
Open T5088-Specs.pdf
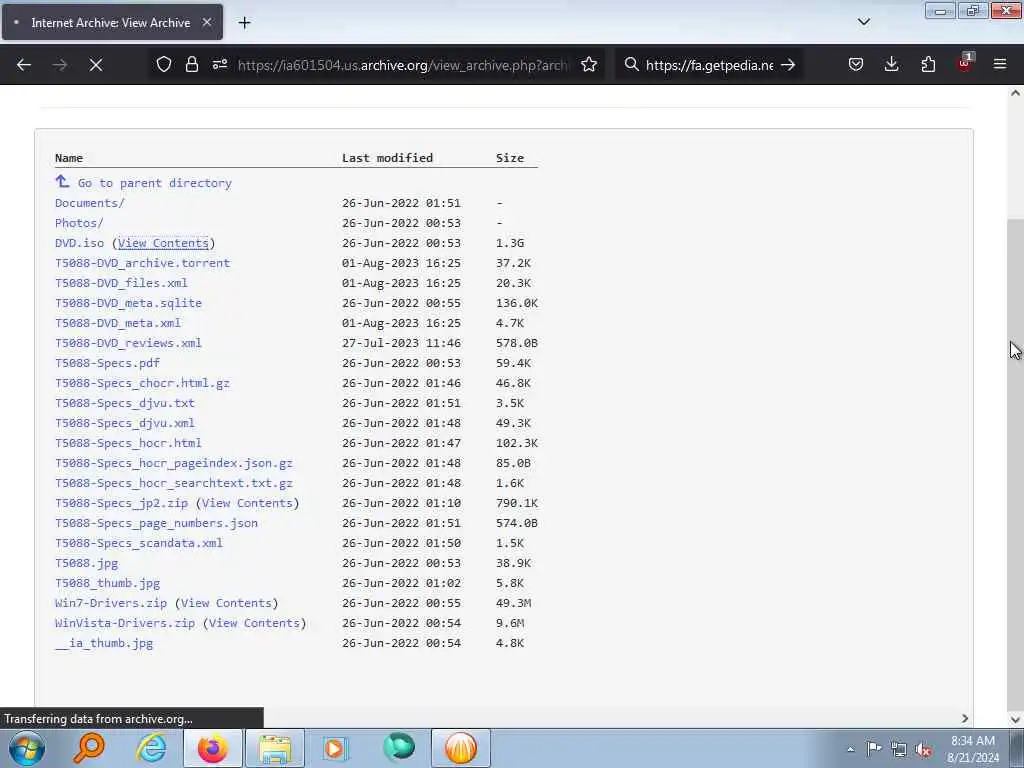[107, 362]
